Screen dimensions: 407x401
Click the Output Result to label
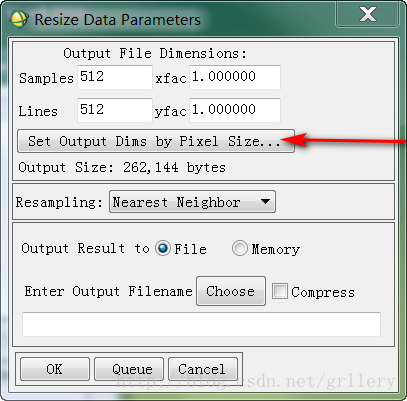pos(85,248)
